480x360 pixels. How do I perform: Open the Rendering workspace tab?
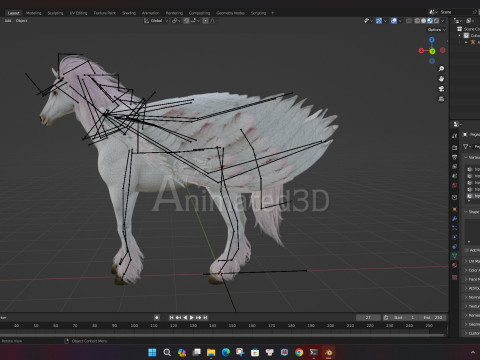[174, 13]
